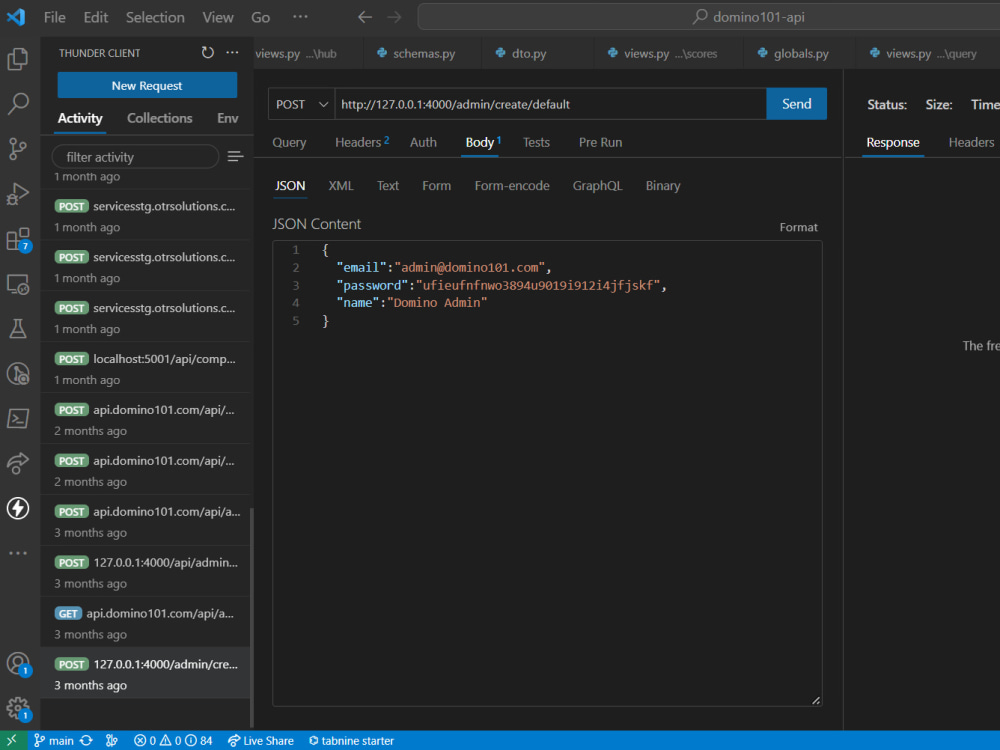Open the Remote Explorer icon

tap(18, 284)
